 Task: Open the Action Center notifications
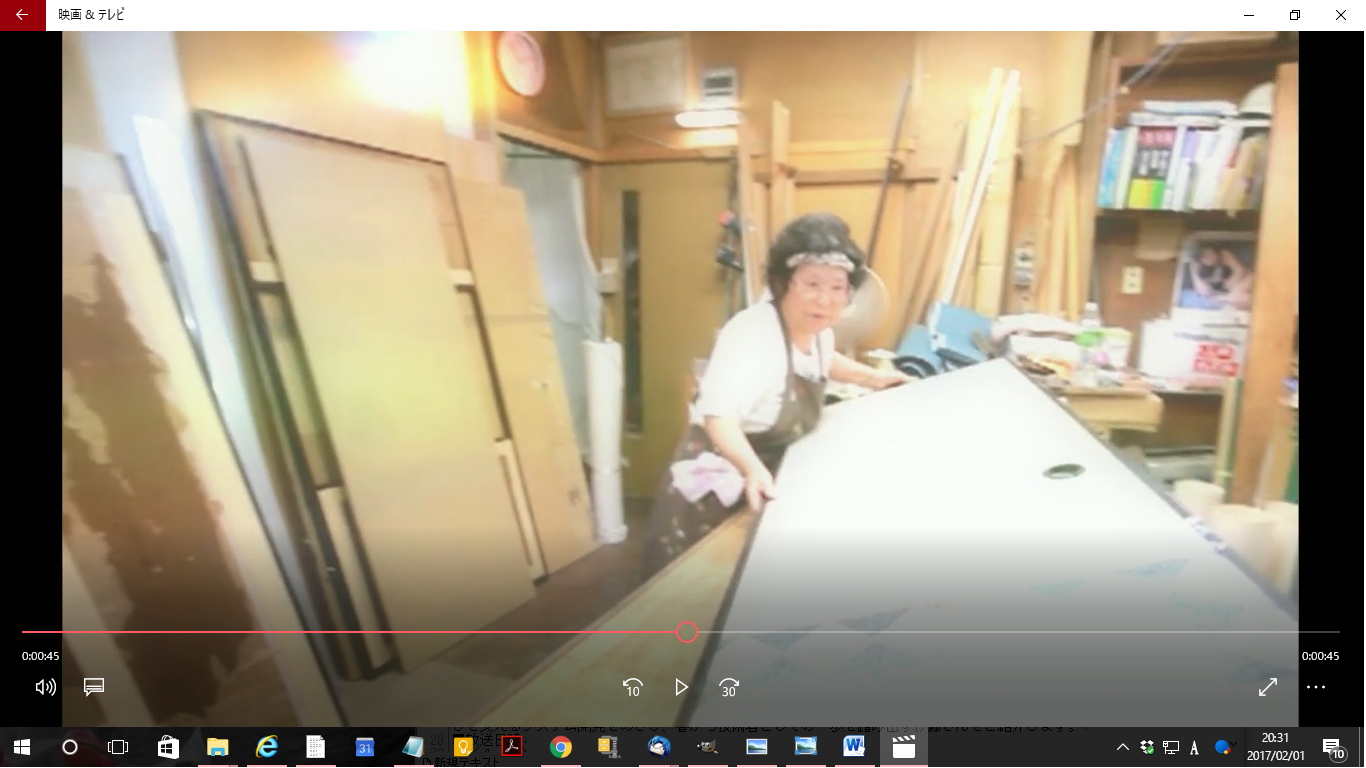click(x=1330, y=747)
